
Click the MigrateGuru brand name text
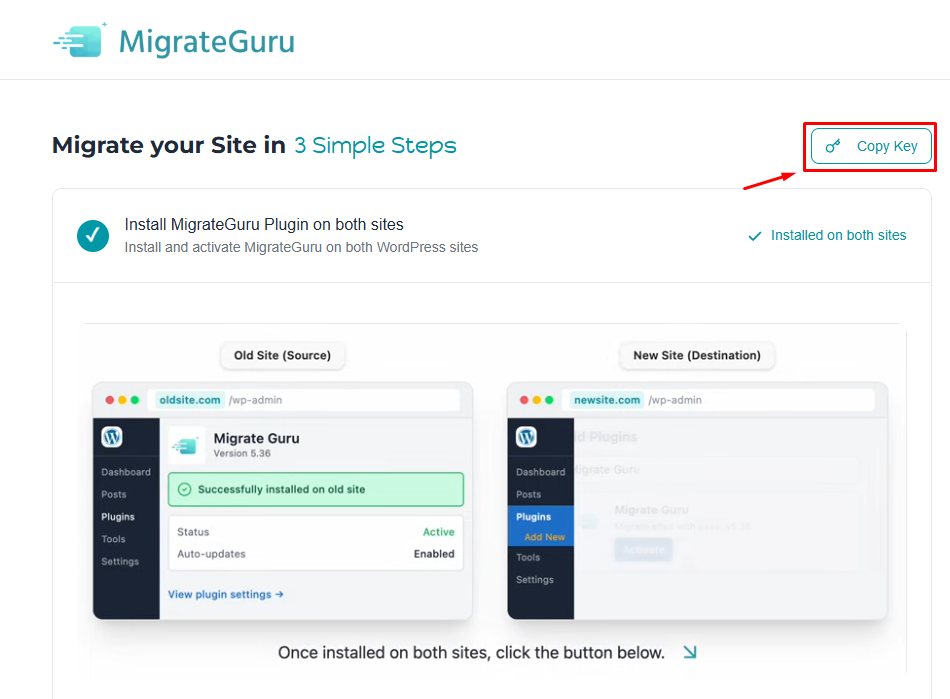(x=207, y=42)
